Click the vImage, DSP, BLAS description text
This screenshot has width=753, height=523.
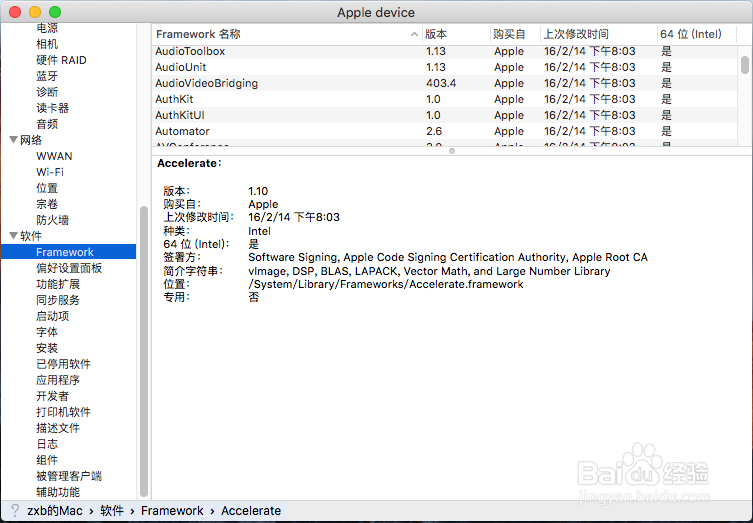(429, 271)
